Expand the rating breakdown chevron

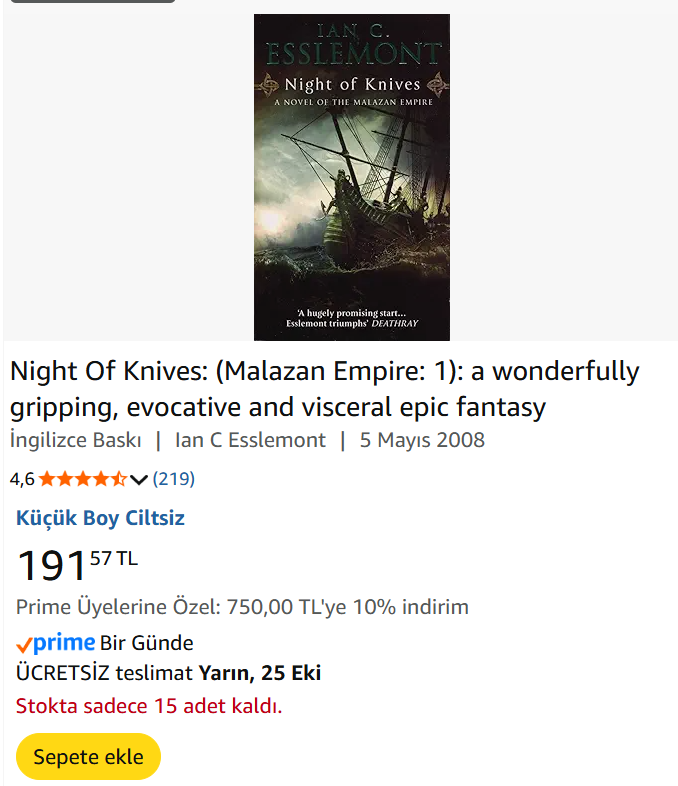139,480
